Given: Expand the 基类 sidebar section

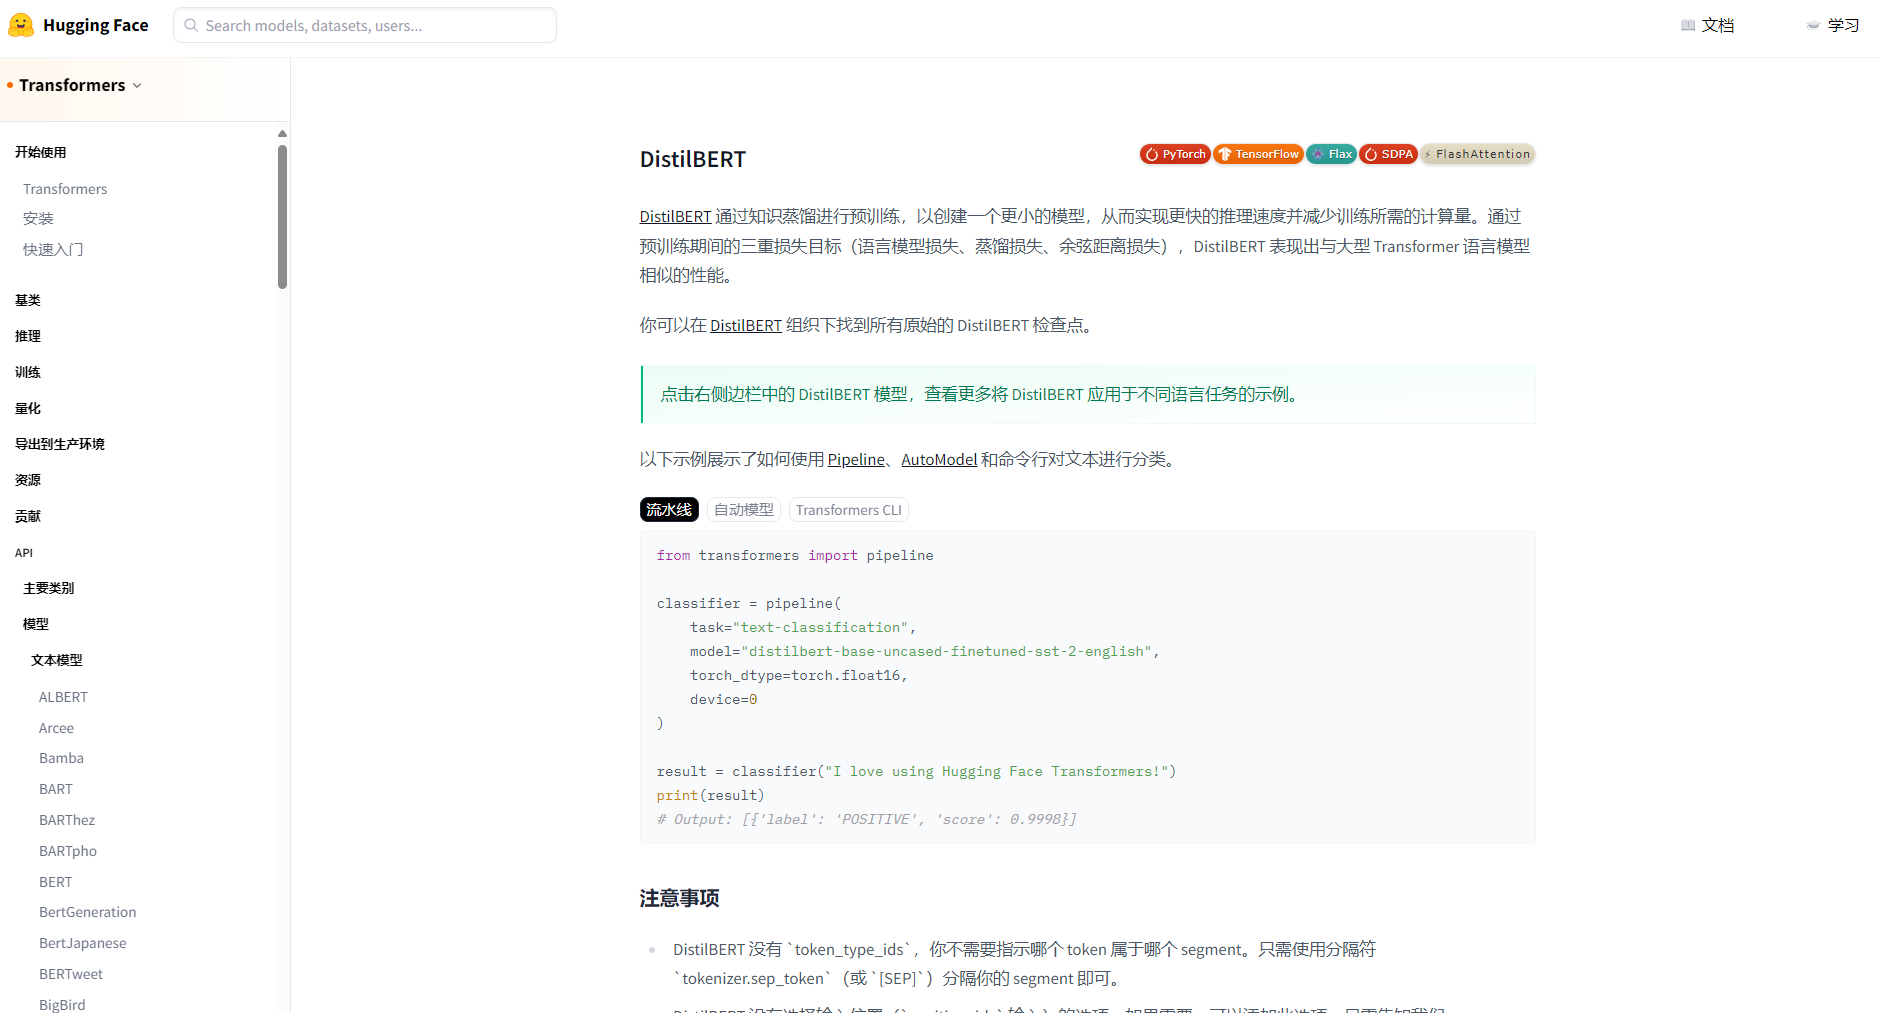Looking at the screenshot, I should pyautogui.click(x=28, y=300).
